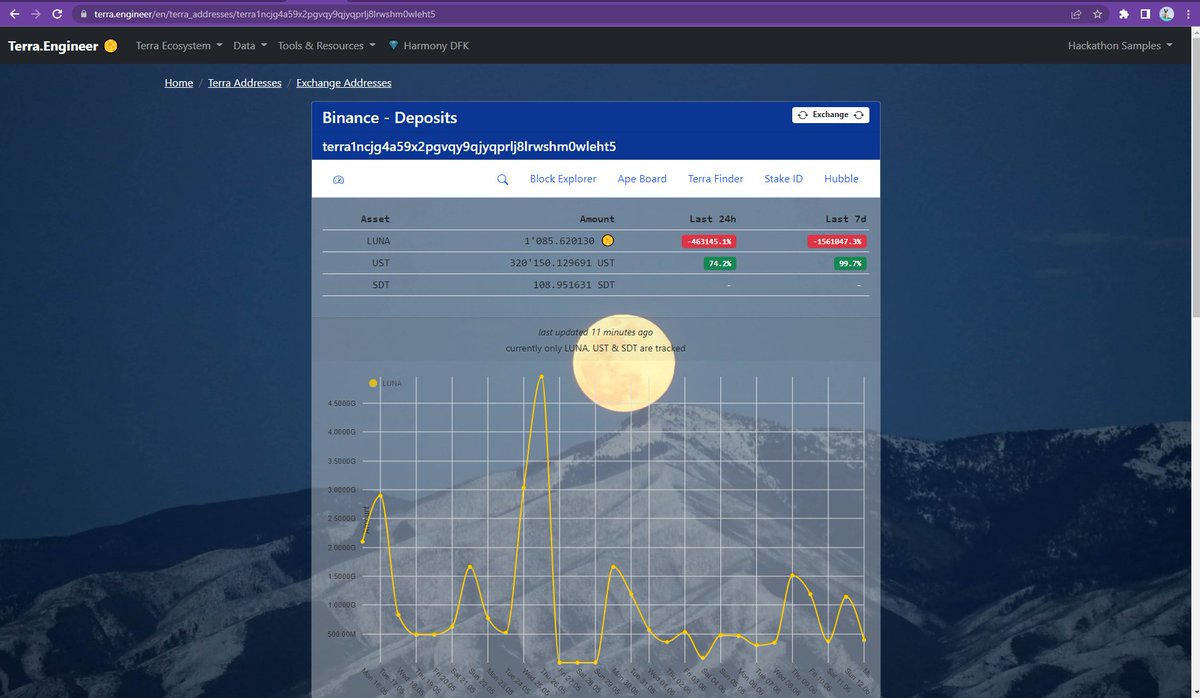Click the padlock site info icon

pos(84,15)
